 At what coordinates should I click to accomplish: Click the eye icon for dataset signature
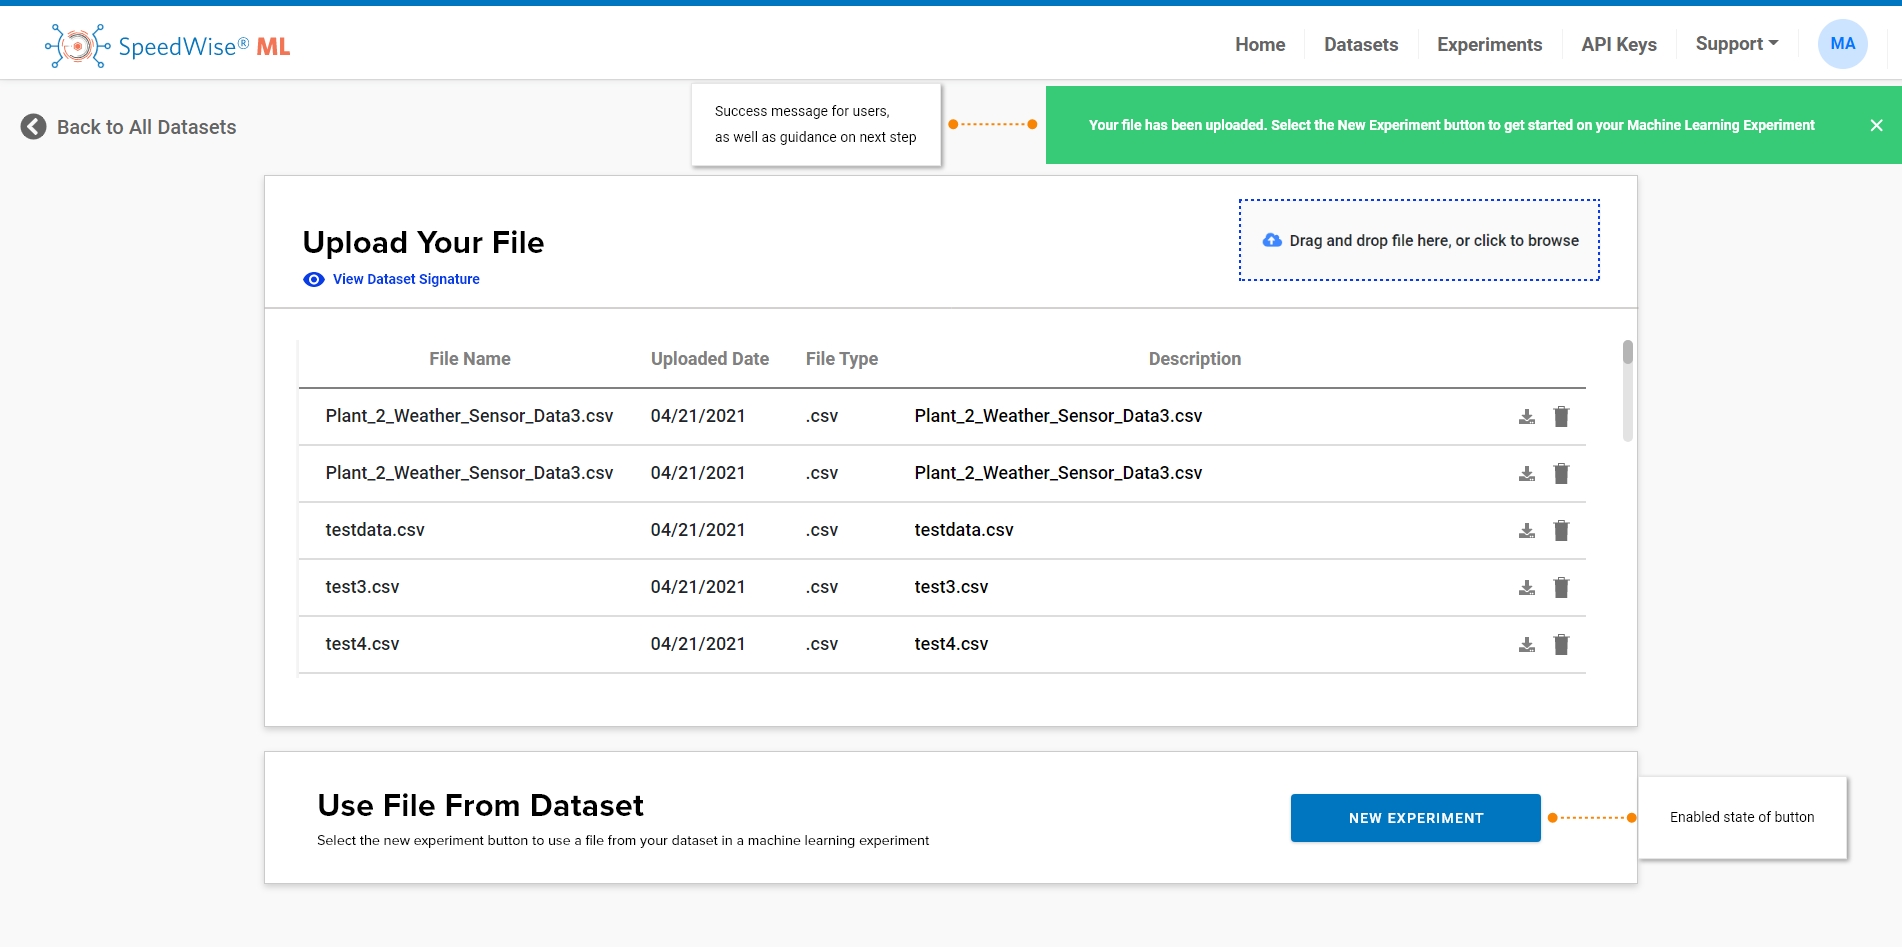point(314,280)
